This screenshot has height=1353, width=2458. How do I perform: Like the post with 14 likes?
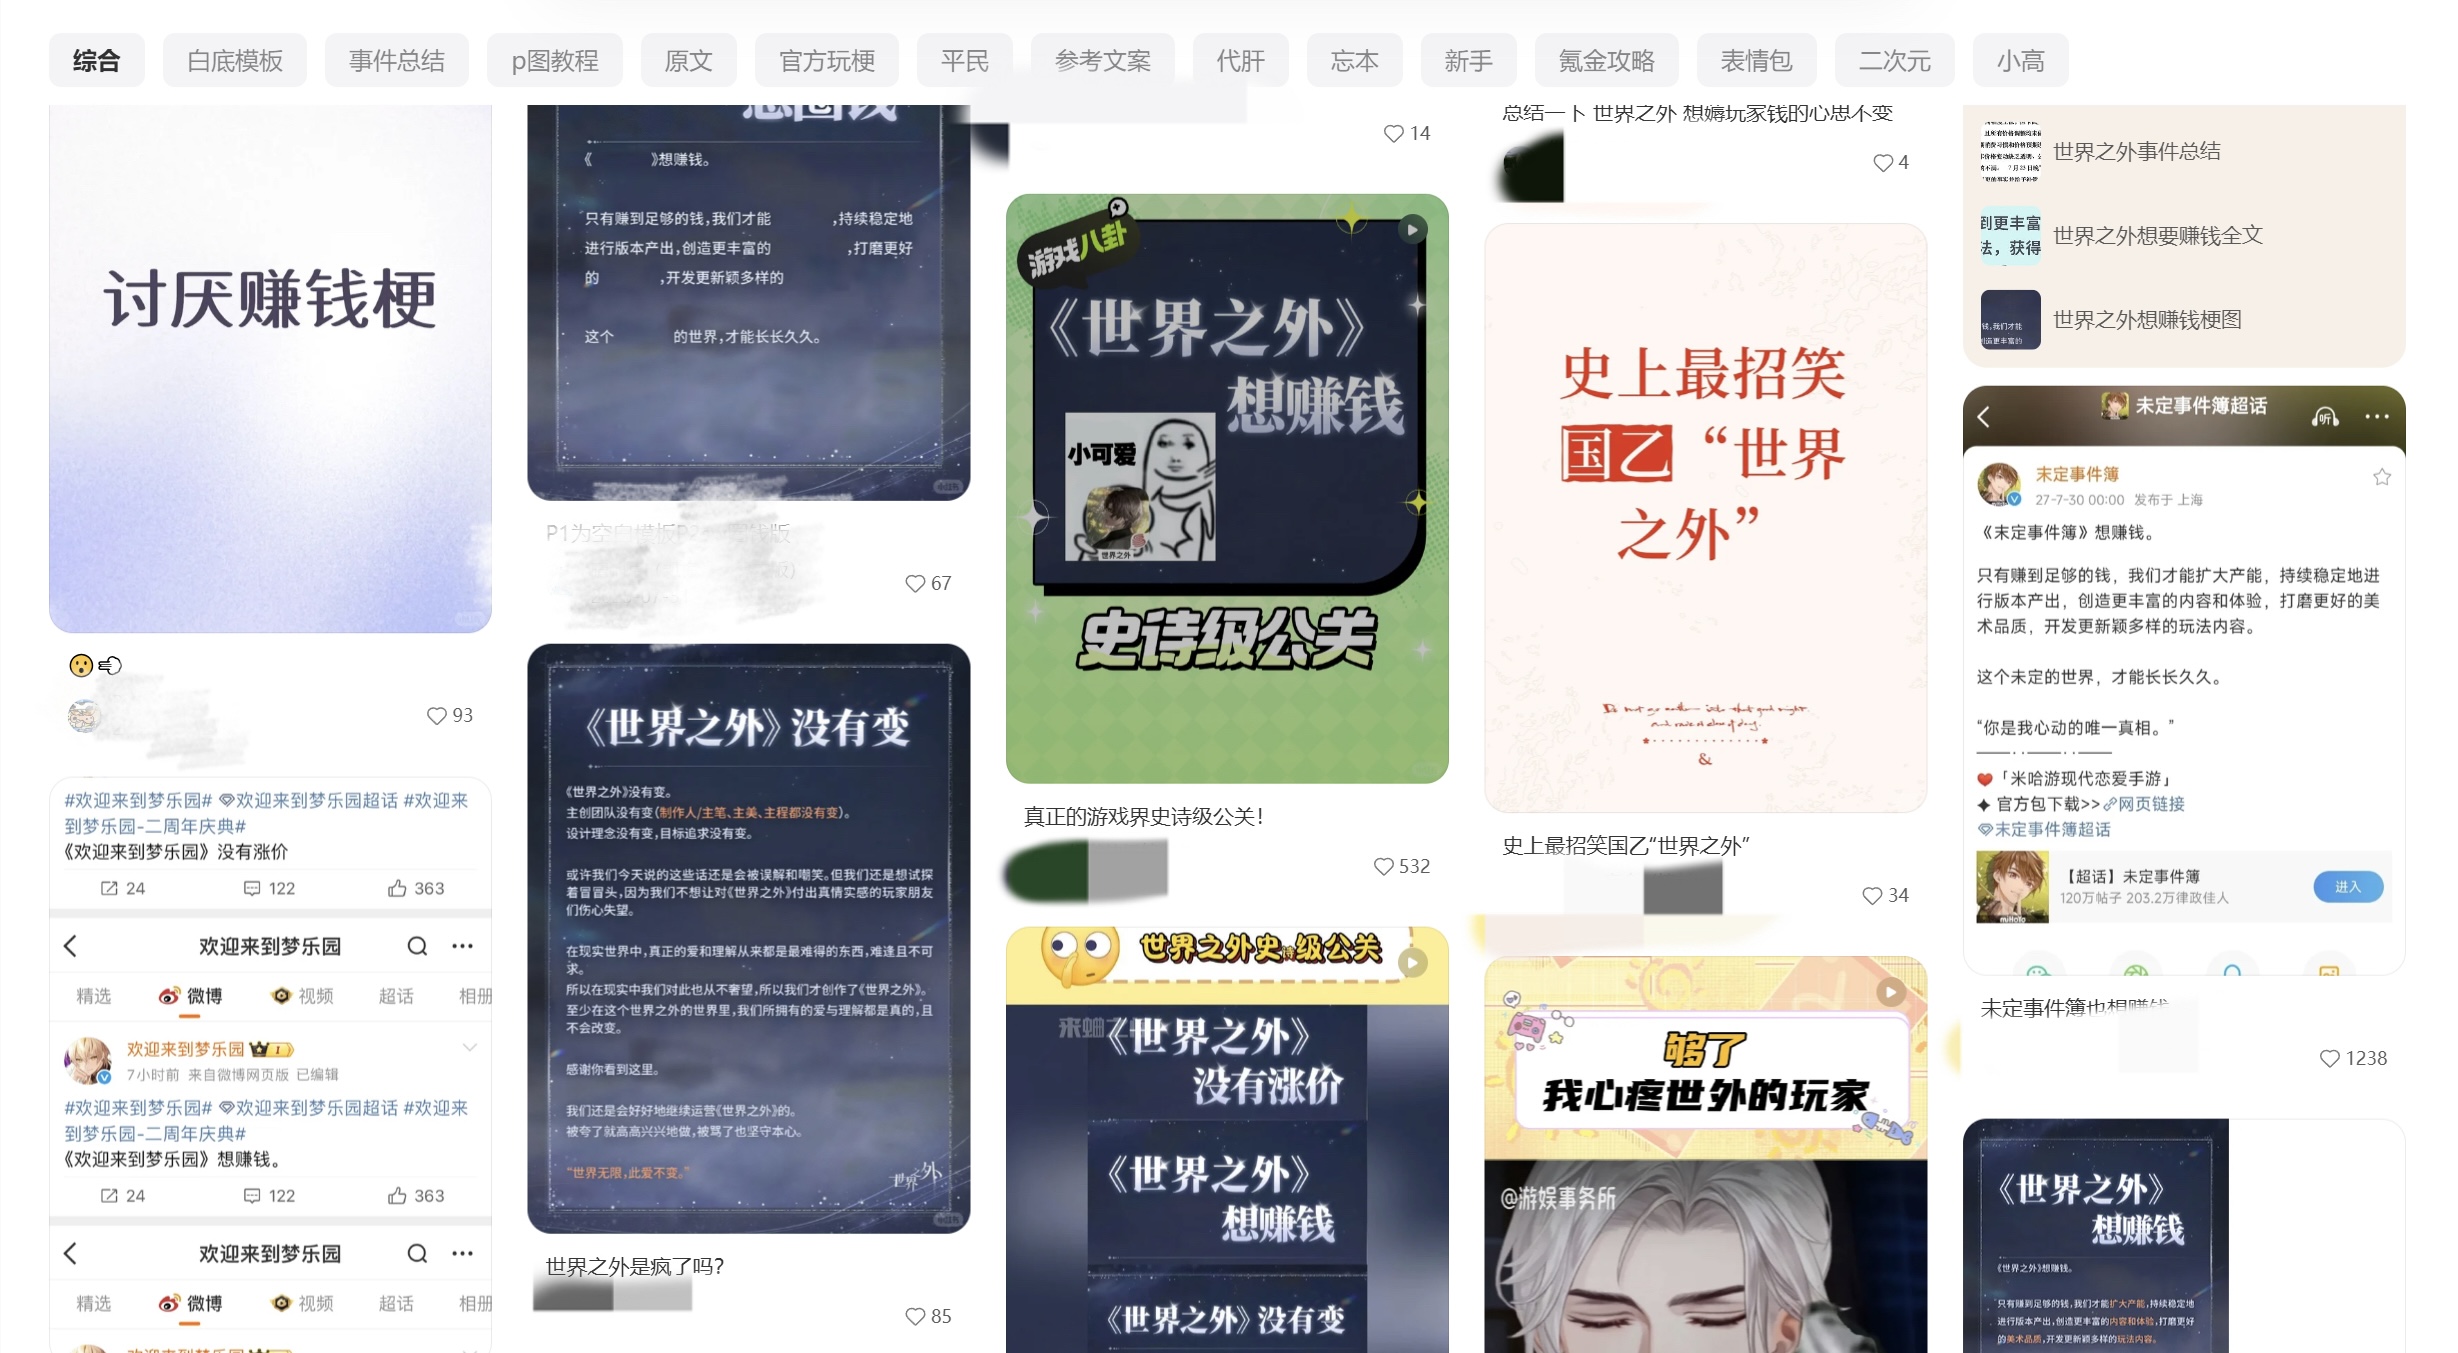tap(1393, 134)
